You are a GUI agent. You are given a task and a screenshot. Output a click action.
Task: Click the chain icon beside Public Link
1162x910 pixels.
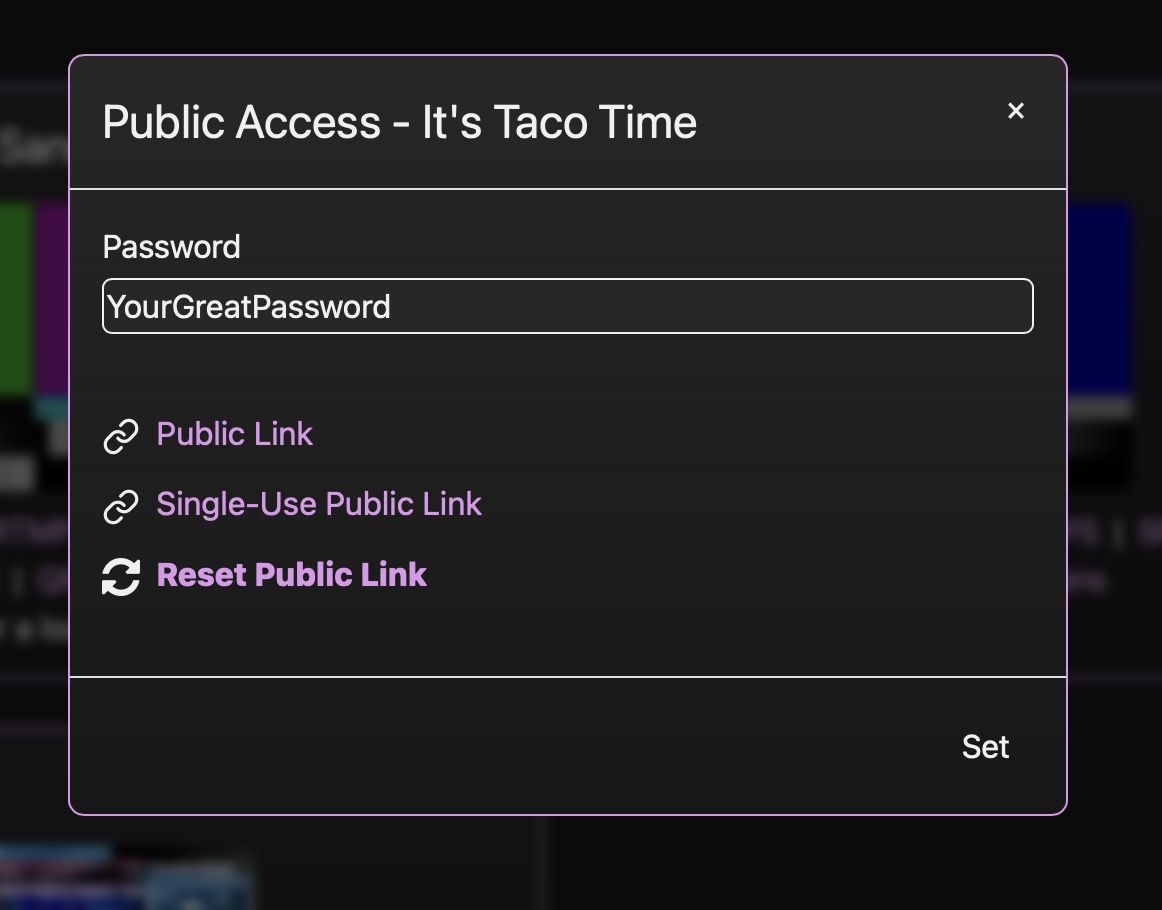coord(121,436)
